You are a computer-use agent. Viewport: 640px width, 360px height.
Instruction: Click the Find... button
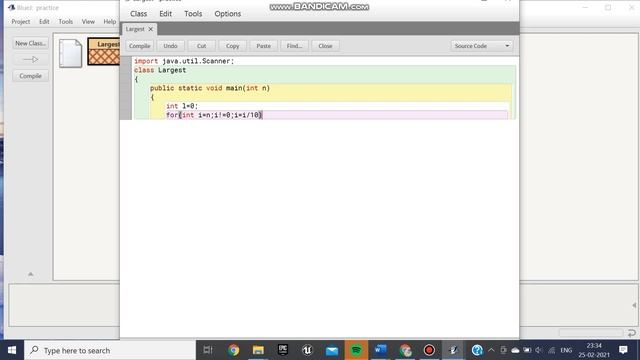coord(294,46)
